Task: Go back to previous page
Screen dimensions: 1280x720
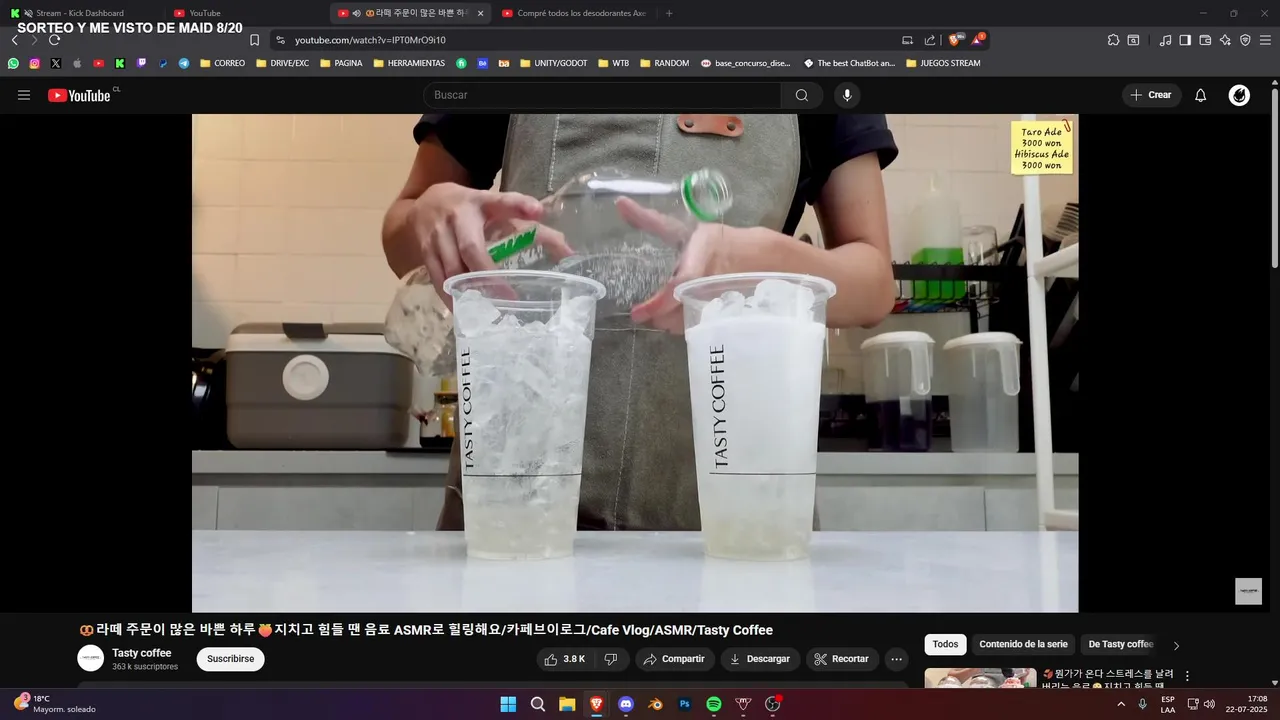Action: point(14,40)
